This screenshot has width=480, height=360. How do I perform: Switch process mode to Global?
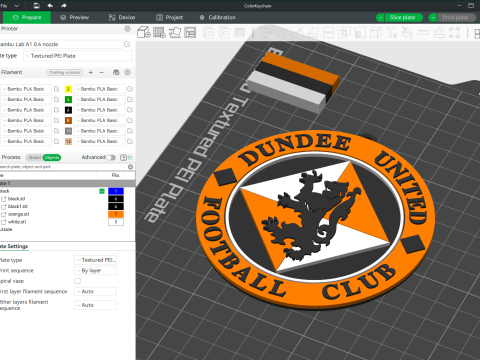[34, 157]
